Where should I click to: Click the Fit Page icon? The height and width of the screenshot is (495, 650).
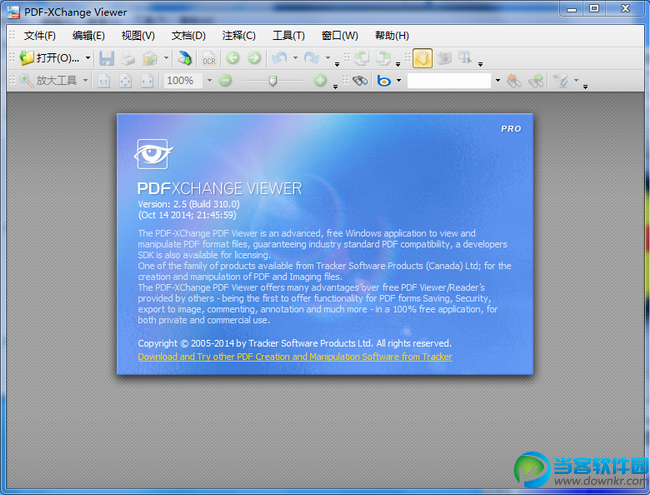point(125,81)
